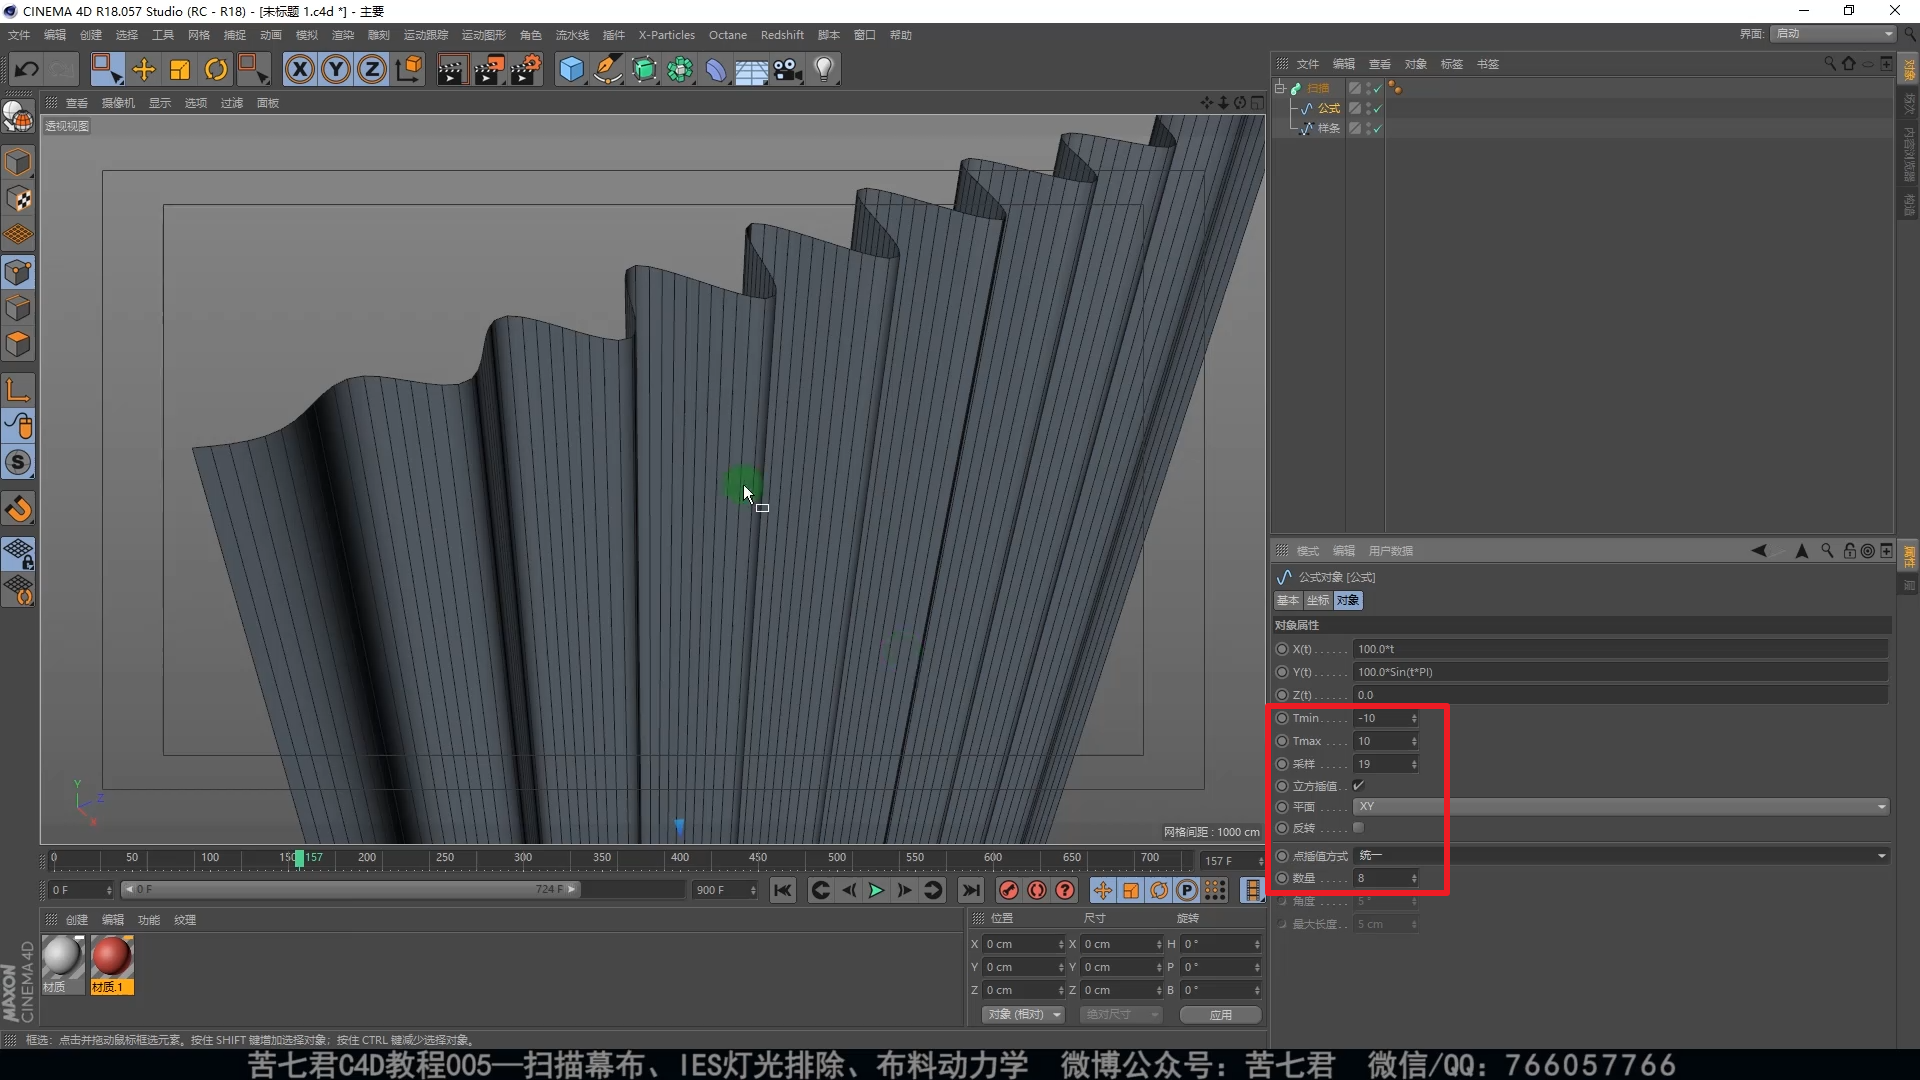Toggle X(t) animation radio circle
This screenshot has height=1080, width=1920.
point(1282,649)
